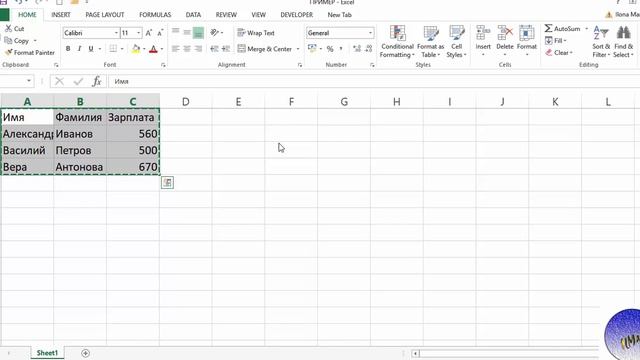
Task: Decrease font size with the small A
Action: (160, 33)
